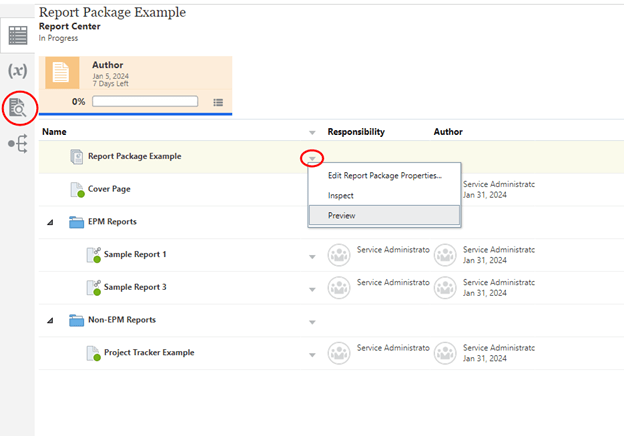Choose Edit Report Package Properties menu item
Viewport: 624px width, 436px height.
(384, 176)
